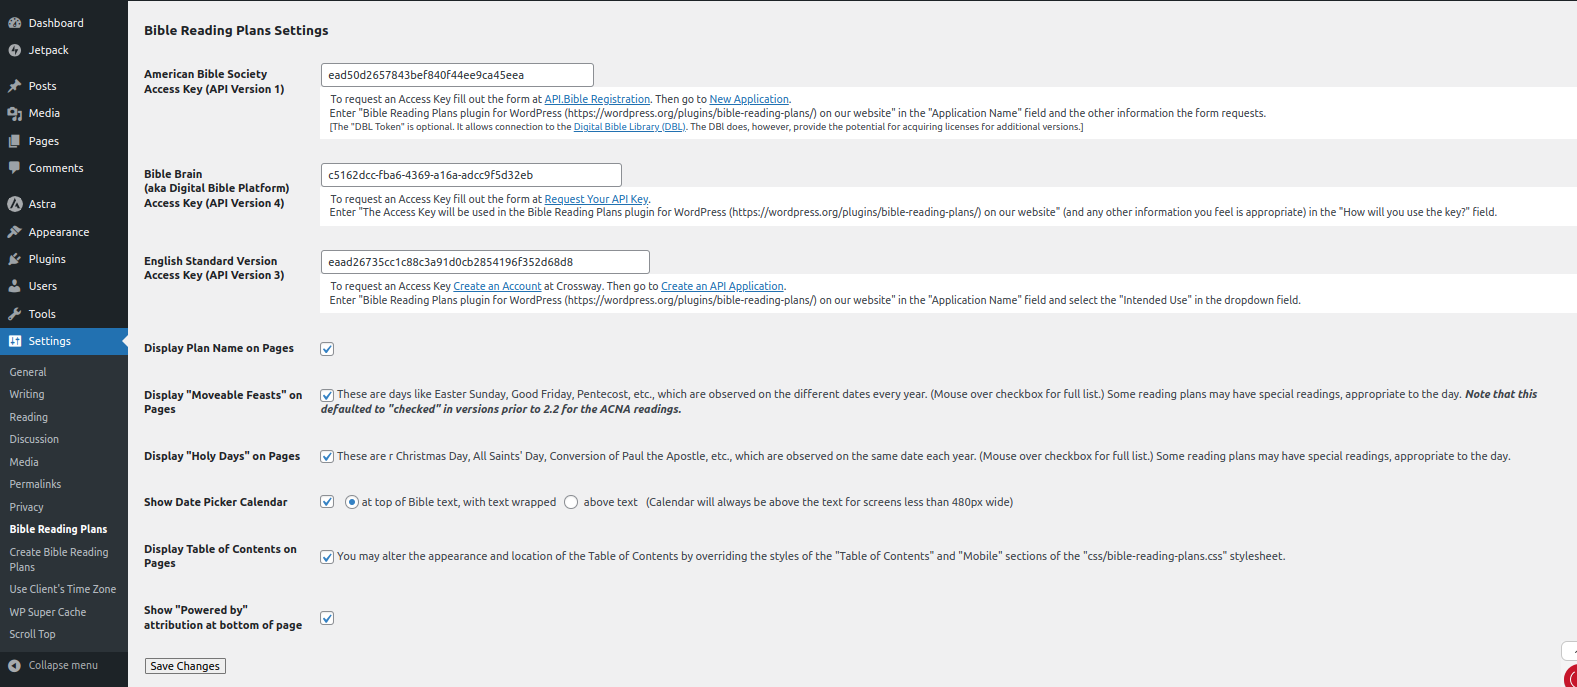Select Bible Reading Plans submenu

[58, 529]
